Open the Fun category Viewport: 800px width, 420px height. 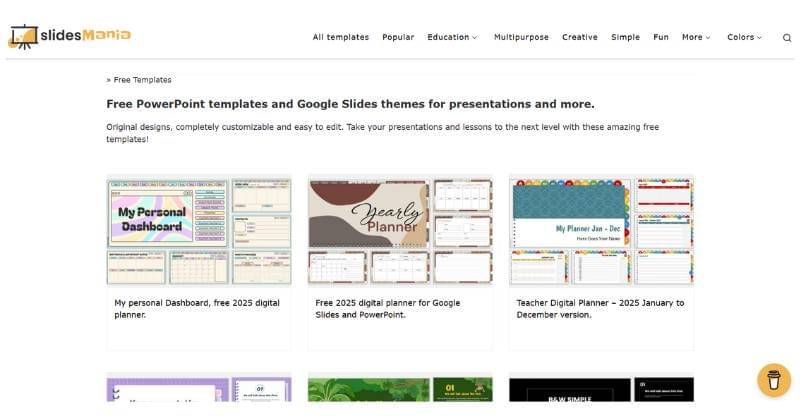point(661,38)
